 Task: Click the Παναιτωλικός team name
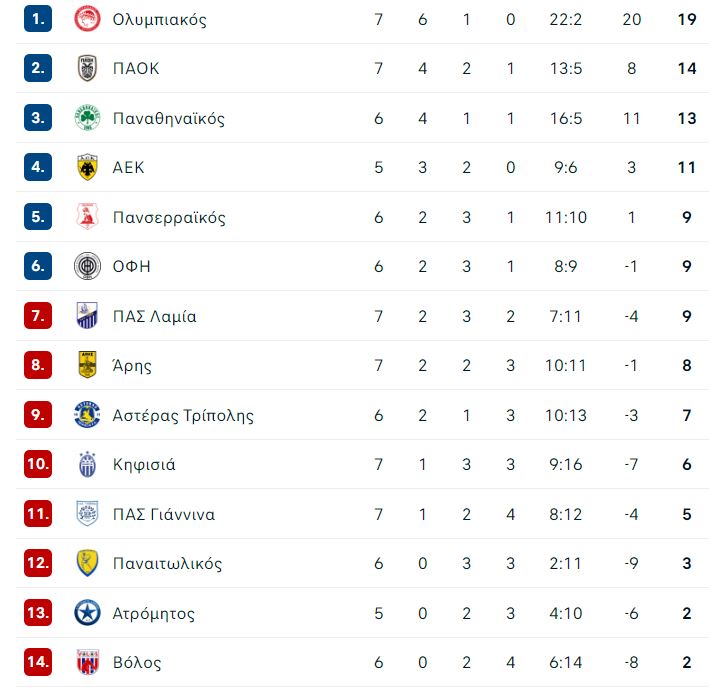point(167,564)
